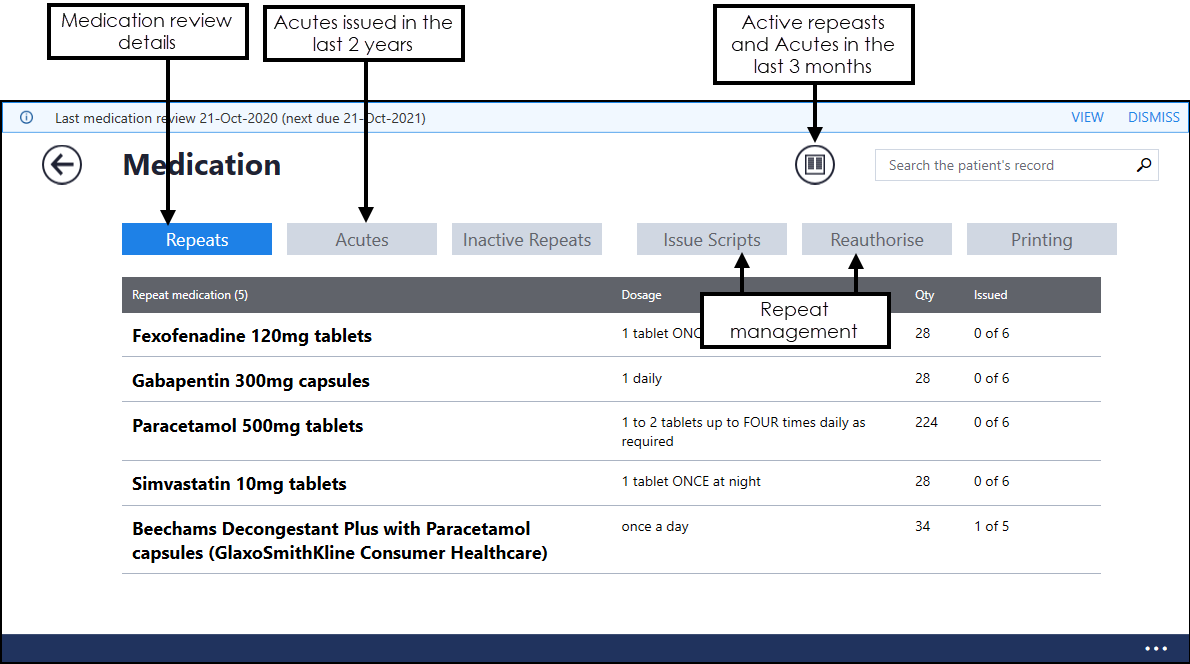Open the Printing tab
Viewport: 1190px width, 664px height.
pyautogui.click(x=1041, y=240)
